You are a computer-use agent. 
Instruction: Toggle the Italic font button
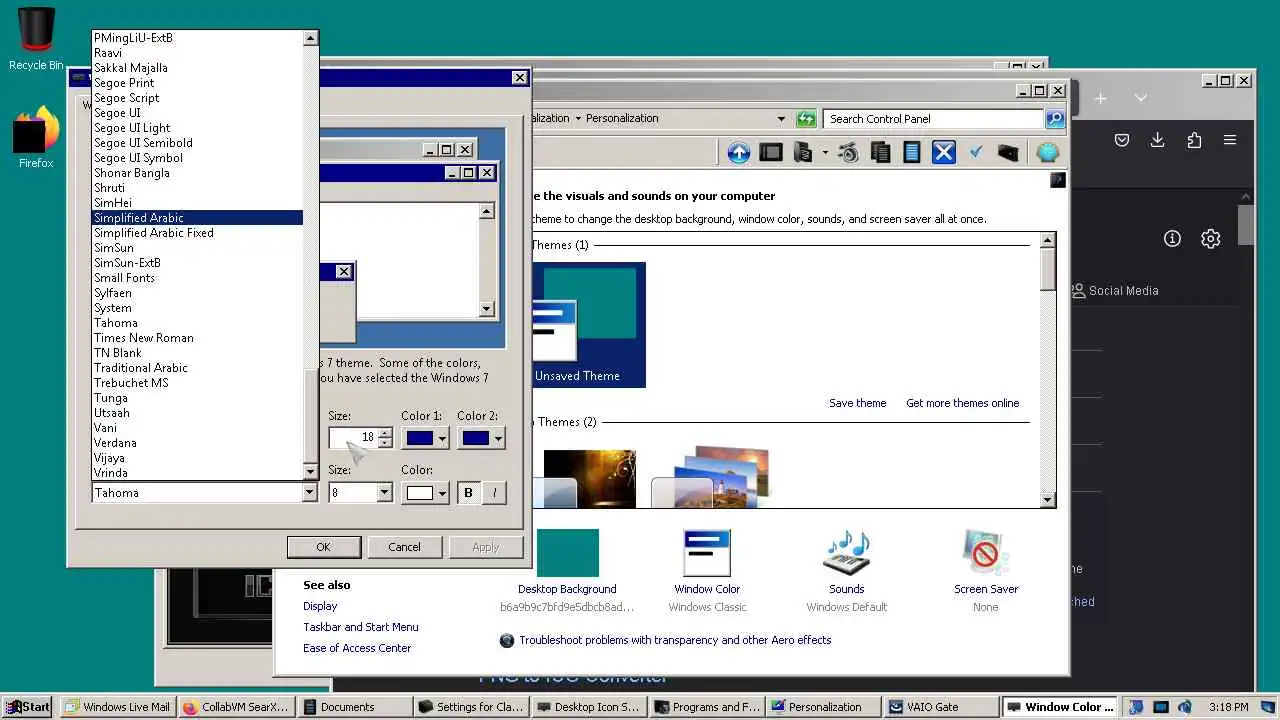pos(494,493)
